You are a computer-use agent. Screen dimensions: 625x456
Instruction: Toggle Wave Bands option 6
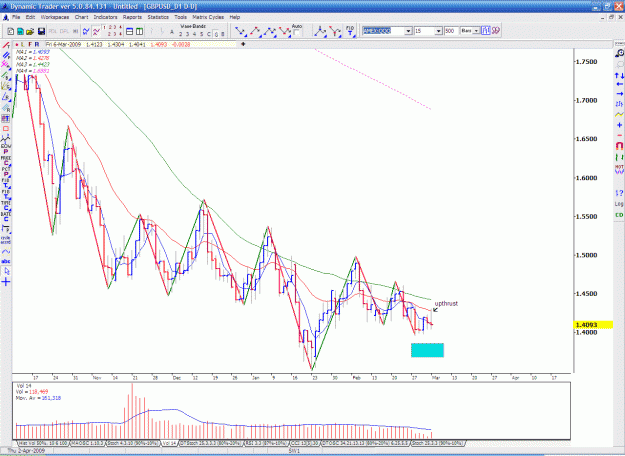click(216, 34)
